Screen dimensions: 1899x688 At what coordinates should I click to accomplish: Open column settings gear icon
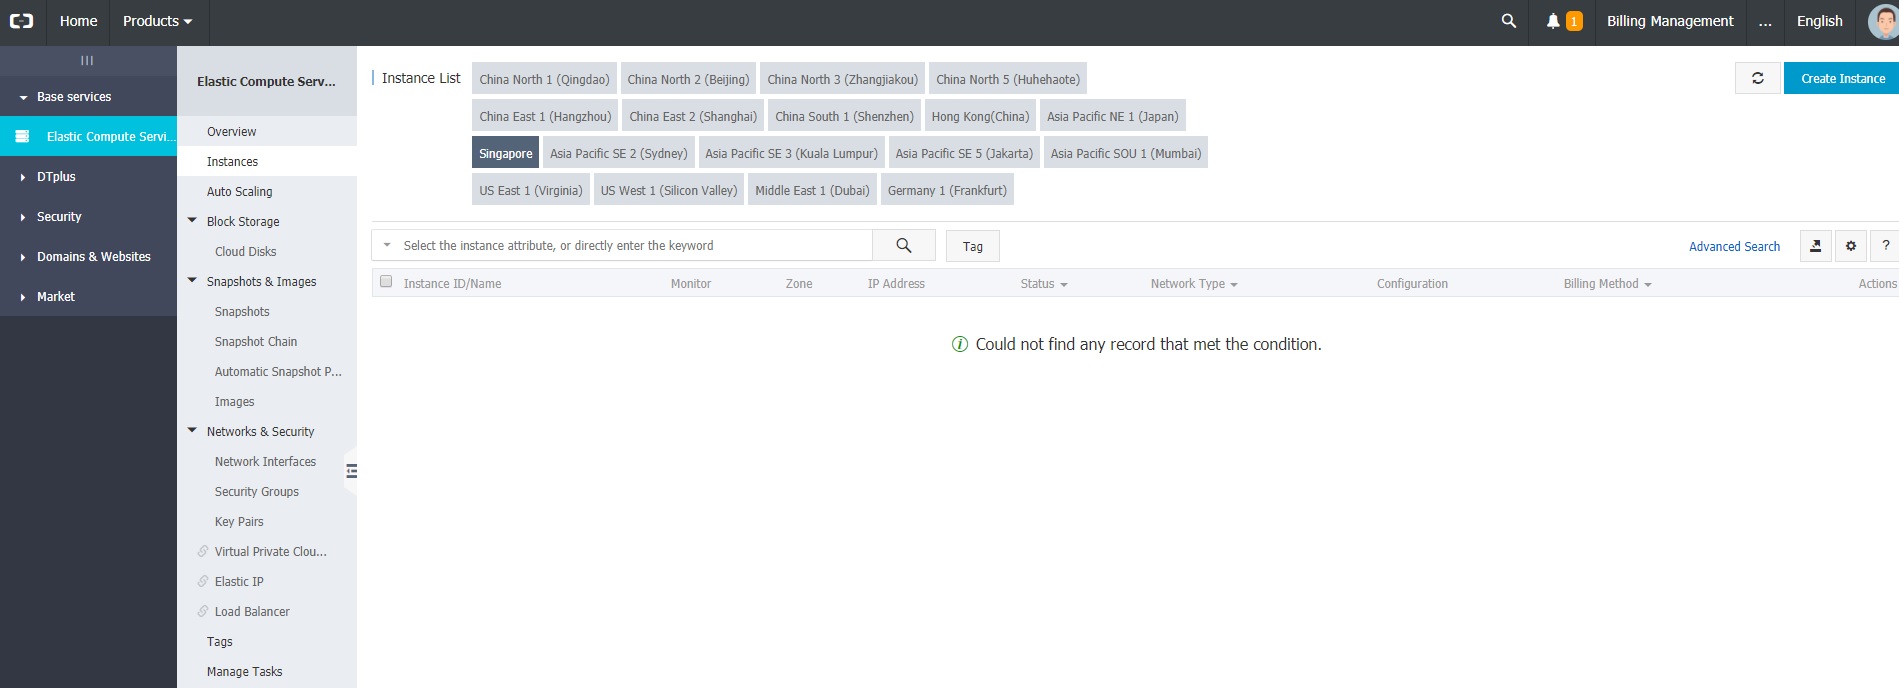pyautogui.click(x=1851, y=246)
